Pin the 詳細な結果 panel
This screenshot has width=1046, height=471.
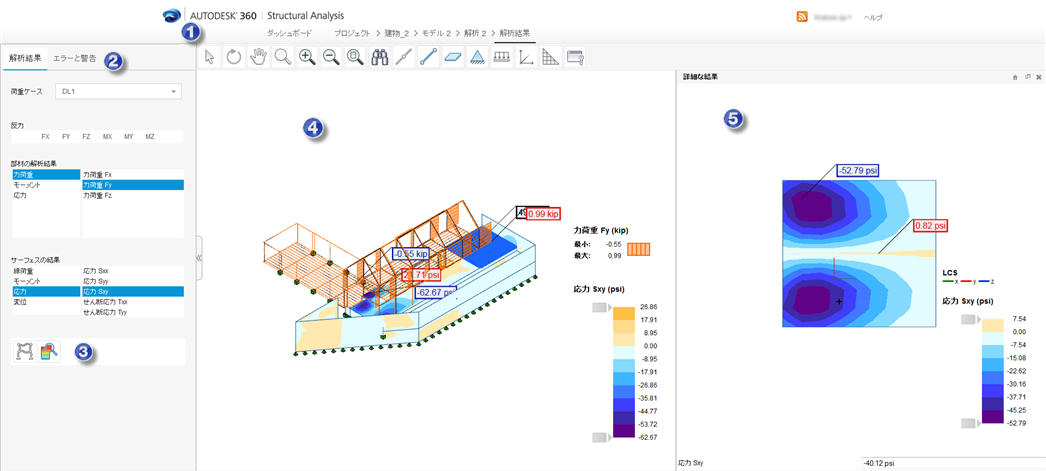(1015, 77)
